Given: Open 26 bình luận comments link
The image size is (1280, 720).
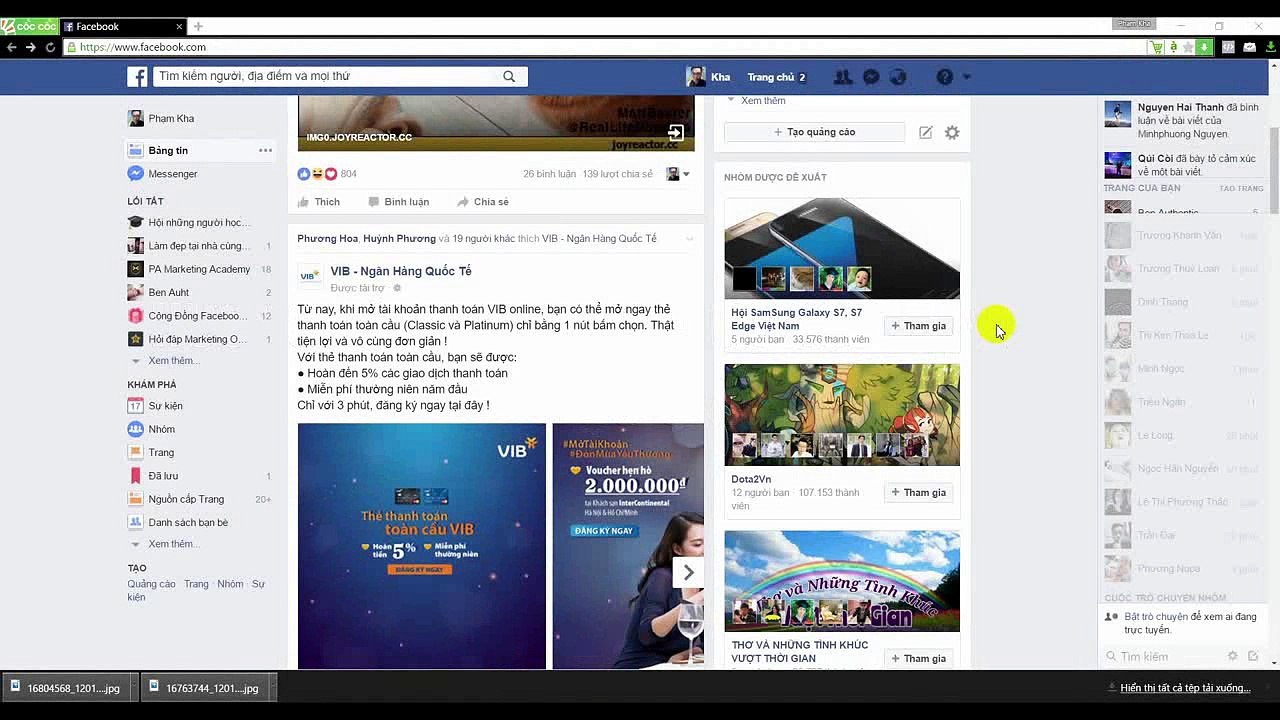Looking at the screenshot, I should (x=549, y=174).
